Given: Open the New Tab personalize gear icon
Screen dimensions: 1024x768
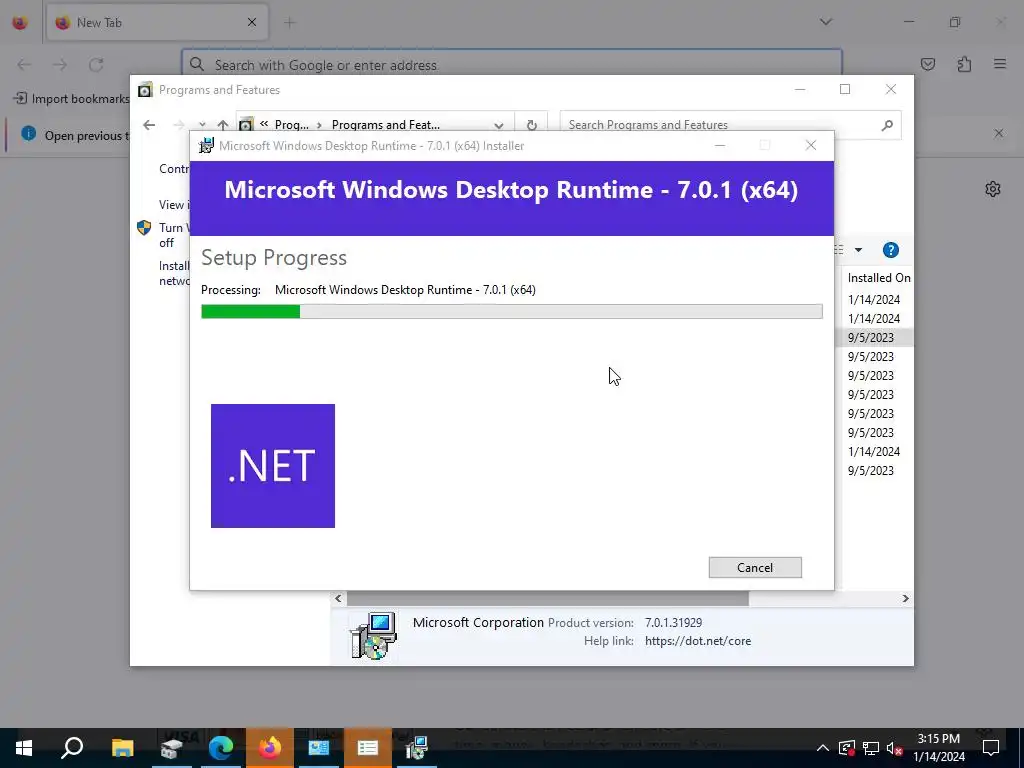Looking at the screenshot, I should (x=993, y=189).
